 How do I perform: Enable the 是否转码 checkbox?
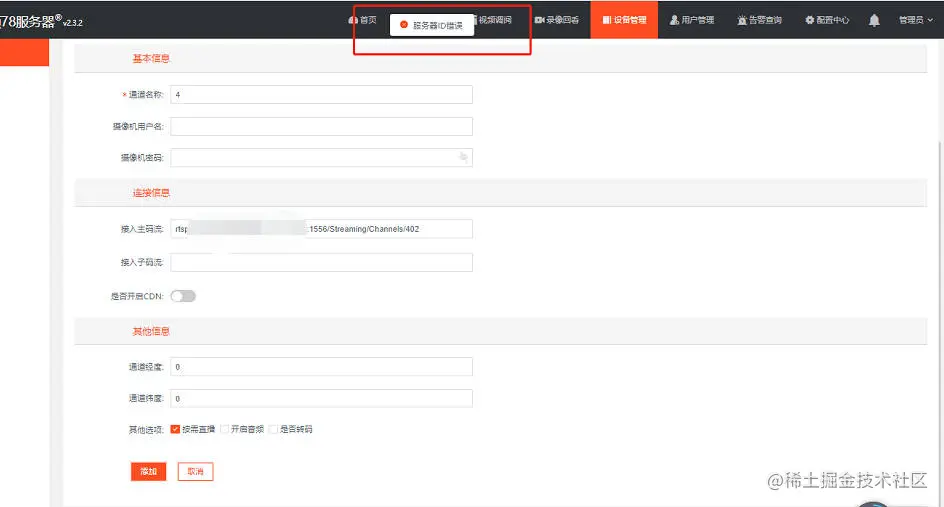point(273,429)
